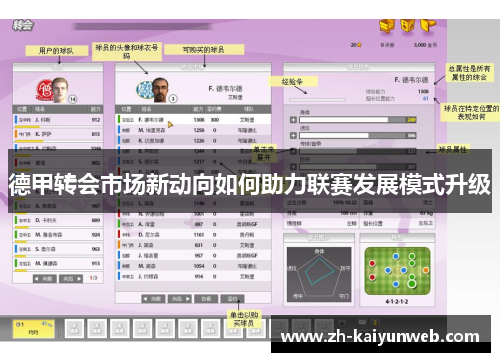Viewport: 500px width, 362px height.
Task: Click the experience bar under 经验条
Action: (x=317, y=99)
